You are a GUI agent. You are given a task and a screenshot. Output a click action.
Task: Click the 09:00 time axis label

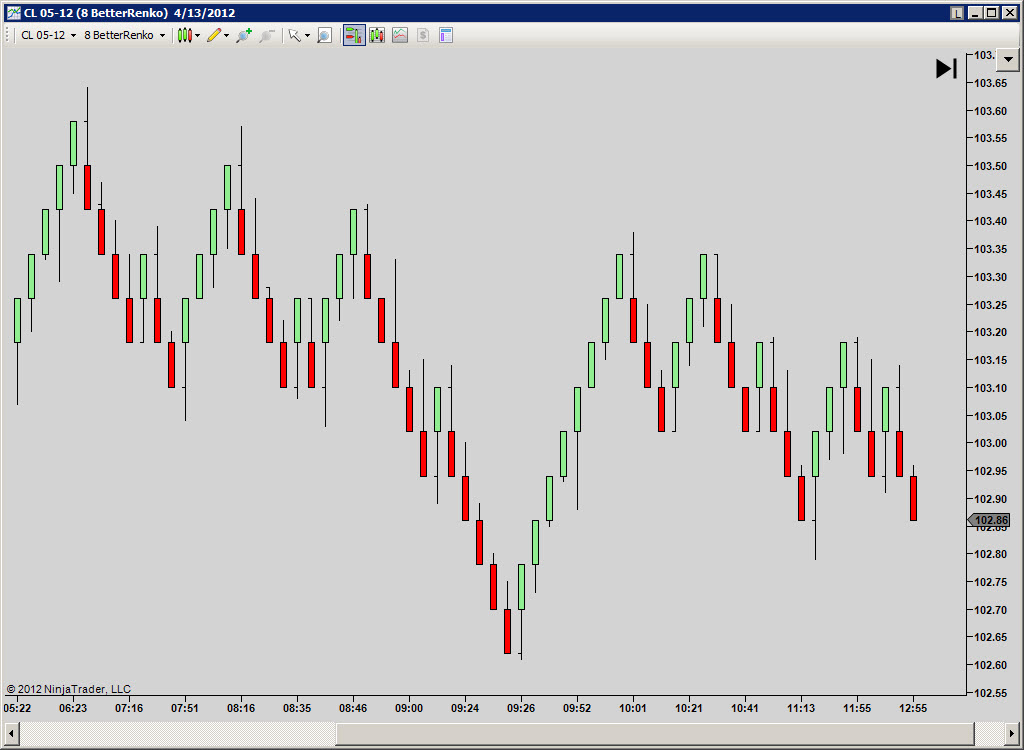(x=409, y=708)
